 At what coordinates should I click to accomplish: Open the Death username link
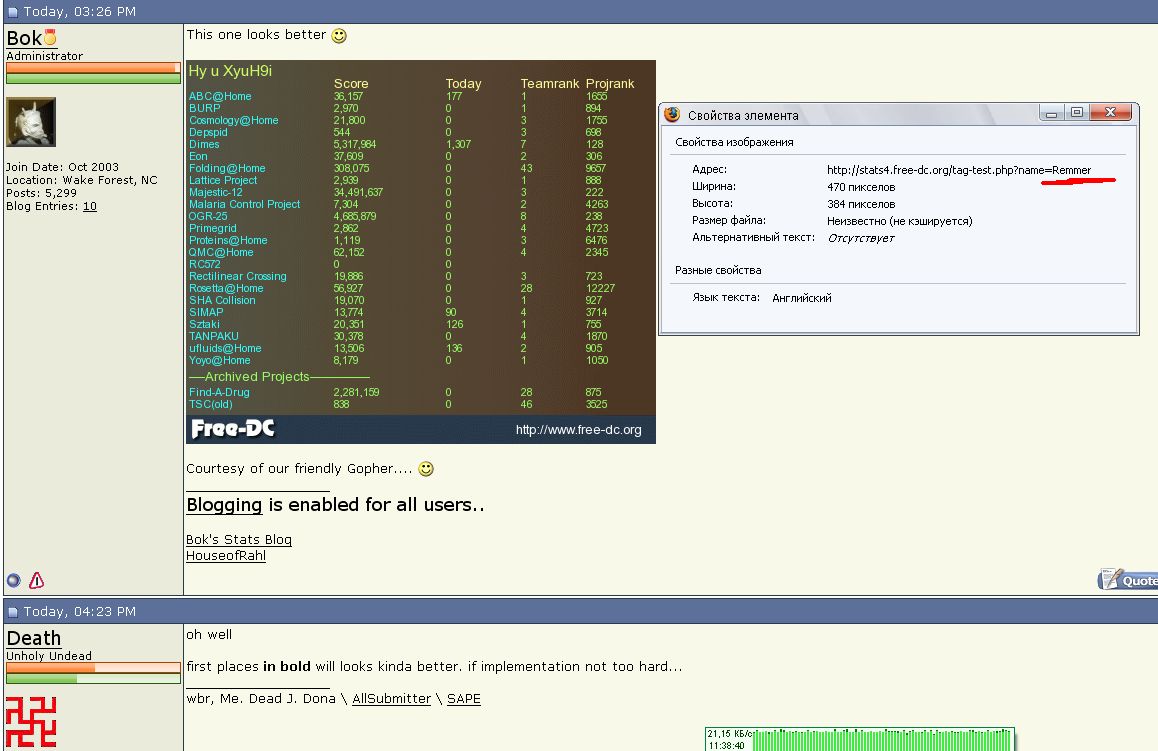(x=34, y=638)
